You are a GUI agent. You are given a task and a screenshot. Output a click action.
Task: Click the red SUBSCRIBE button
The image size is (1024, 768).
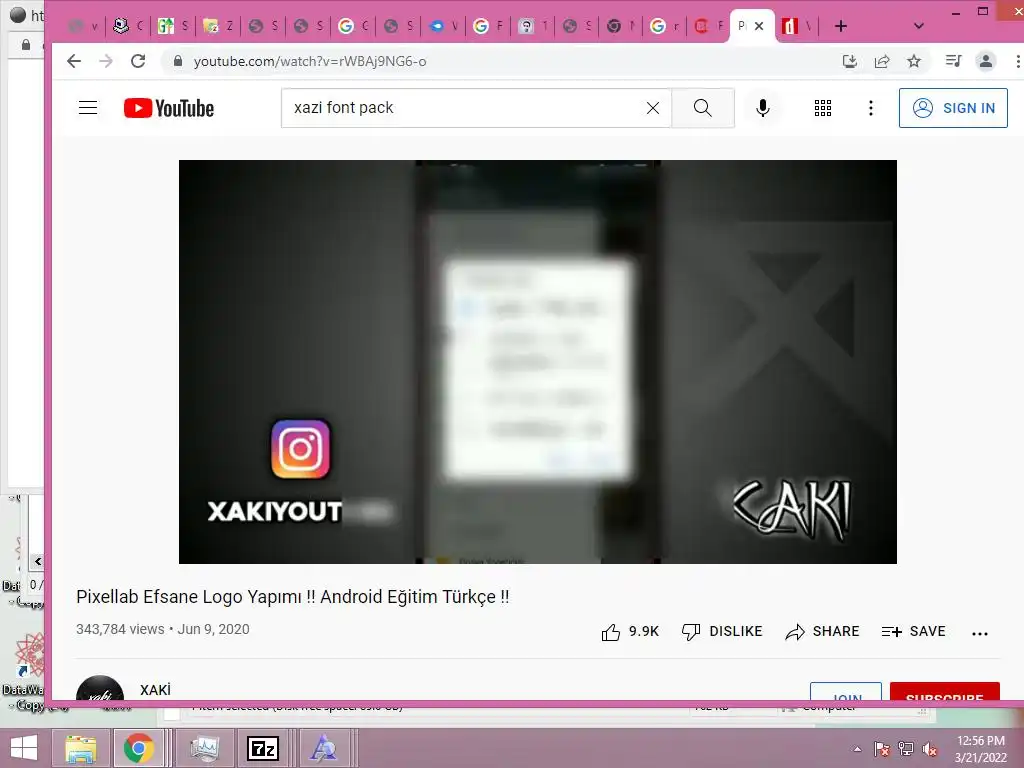(944, 692)
